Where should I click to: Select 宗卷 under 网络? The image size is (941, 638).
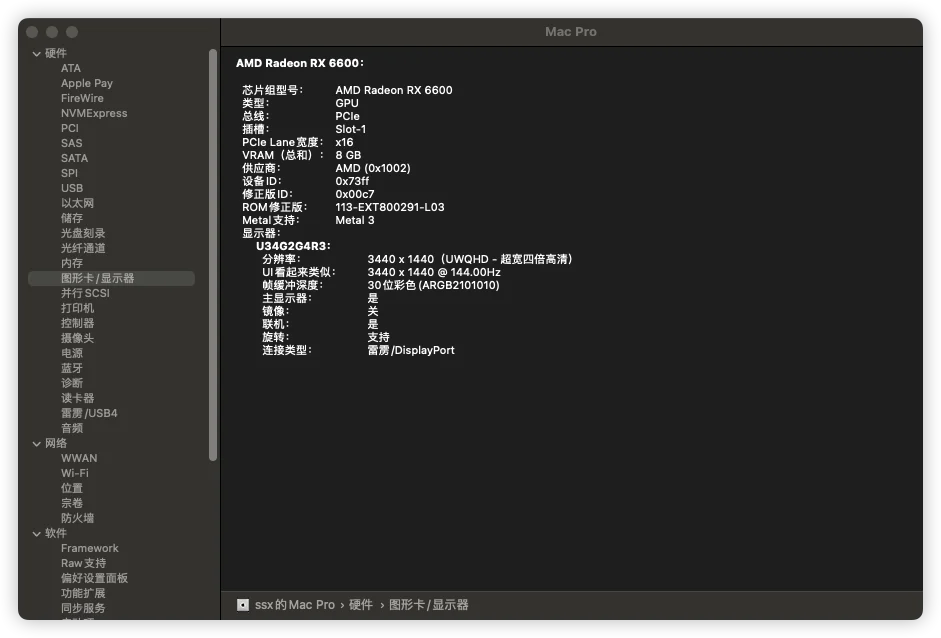click(x=72, y=504)
